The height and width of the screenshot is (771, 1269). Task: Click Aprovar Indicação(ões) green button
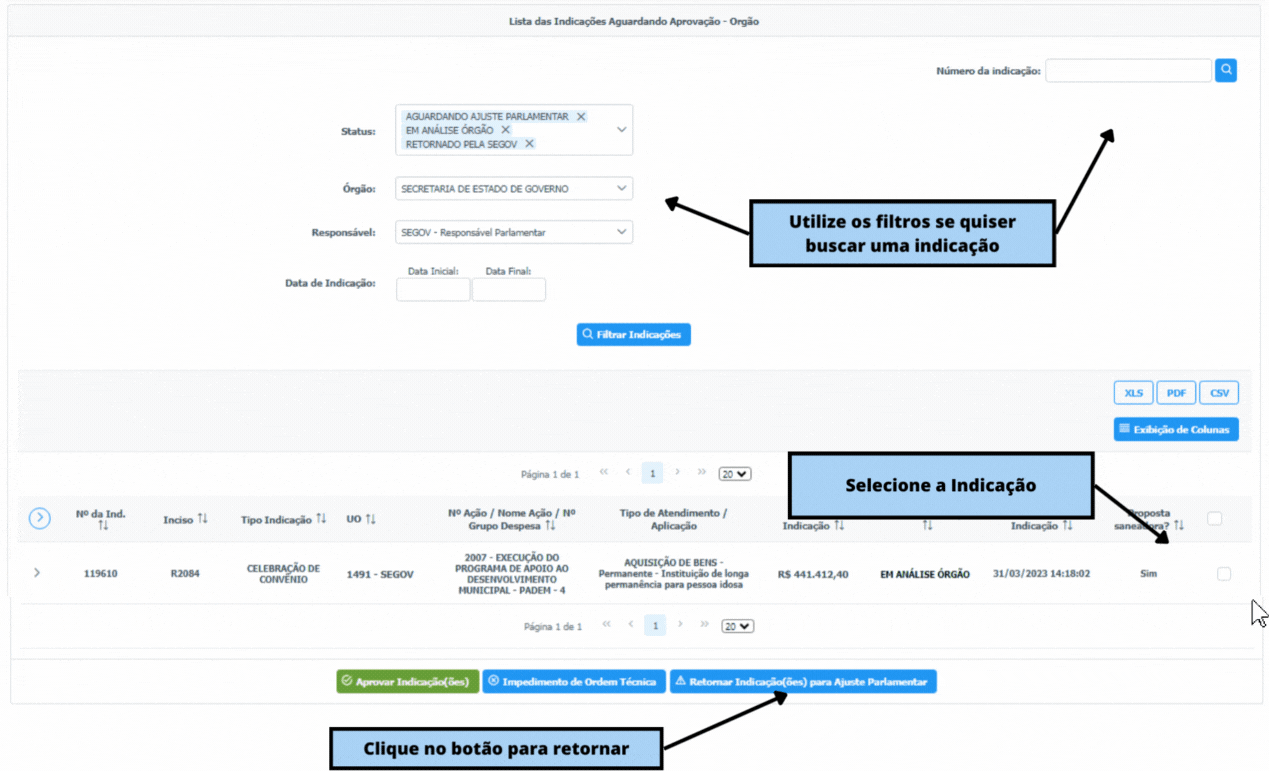407,682
